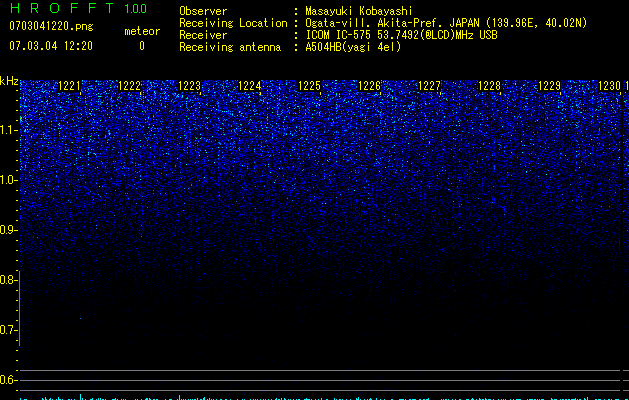Viewport: 629px width, 400px height.
Task: Select the Ogata-vill. Akita-Pref. JAPAN location text
Action: (x=446, y=23)
